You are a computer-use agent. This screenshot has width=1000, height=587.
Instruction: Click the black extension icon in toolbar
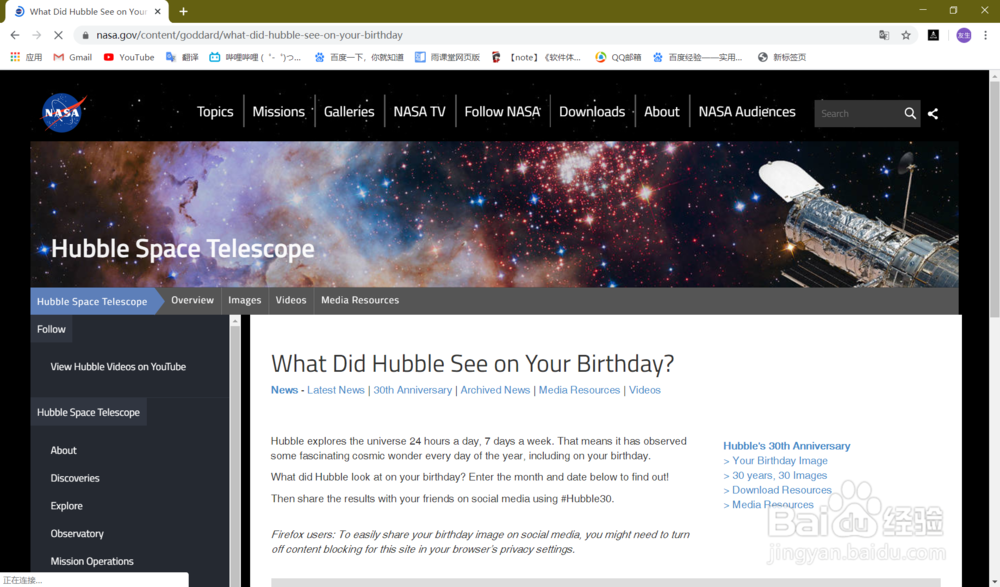pyautogui.click(x=933, y=35)
